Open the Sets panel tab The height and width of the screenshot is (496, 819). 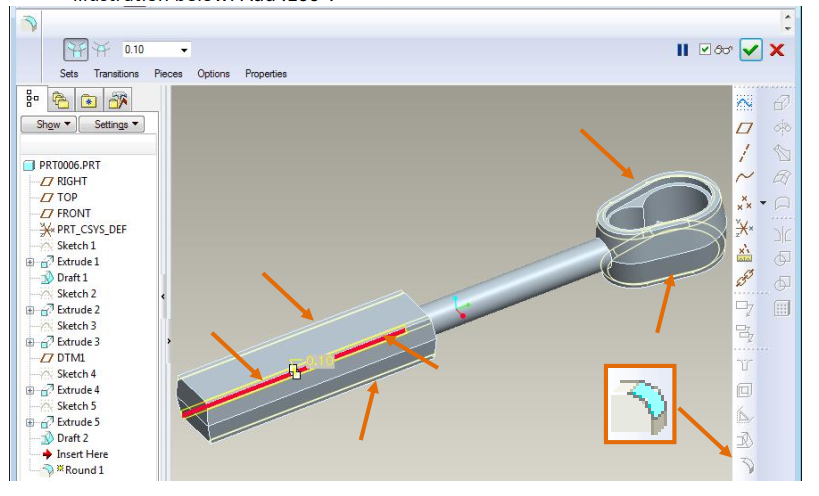click(69, 74)
